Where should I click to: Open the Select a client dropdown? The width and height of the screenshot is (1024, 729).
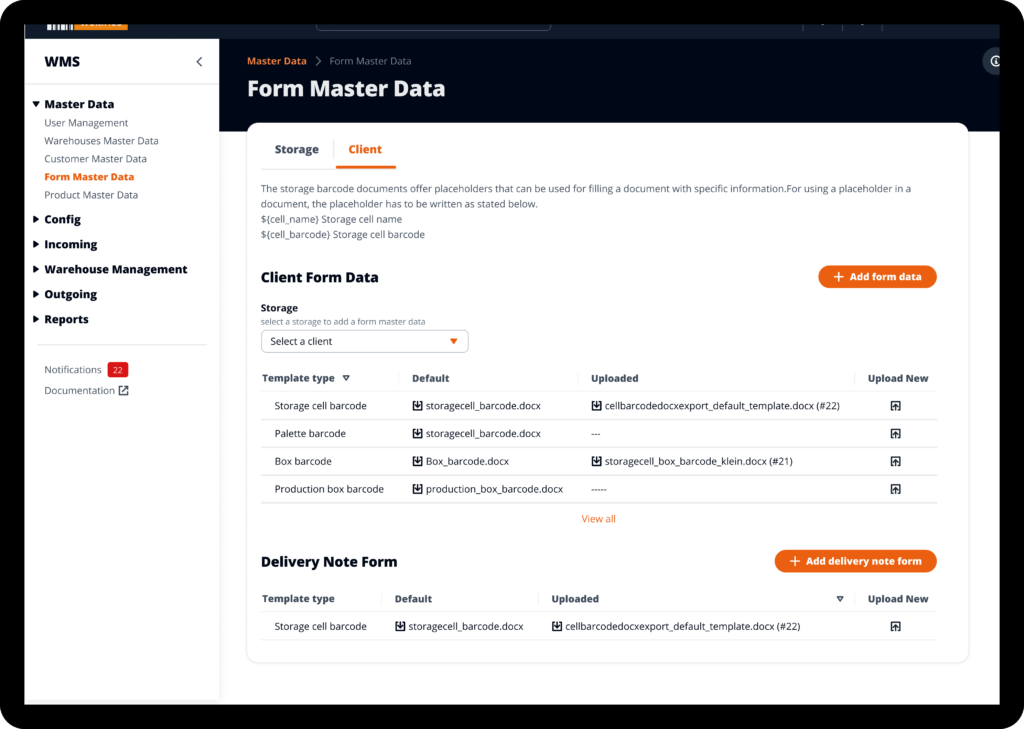tap(364, 342)
